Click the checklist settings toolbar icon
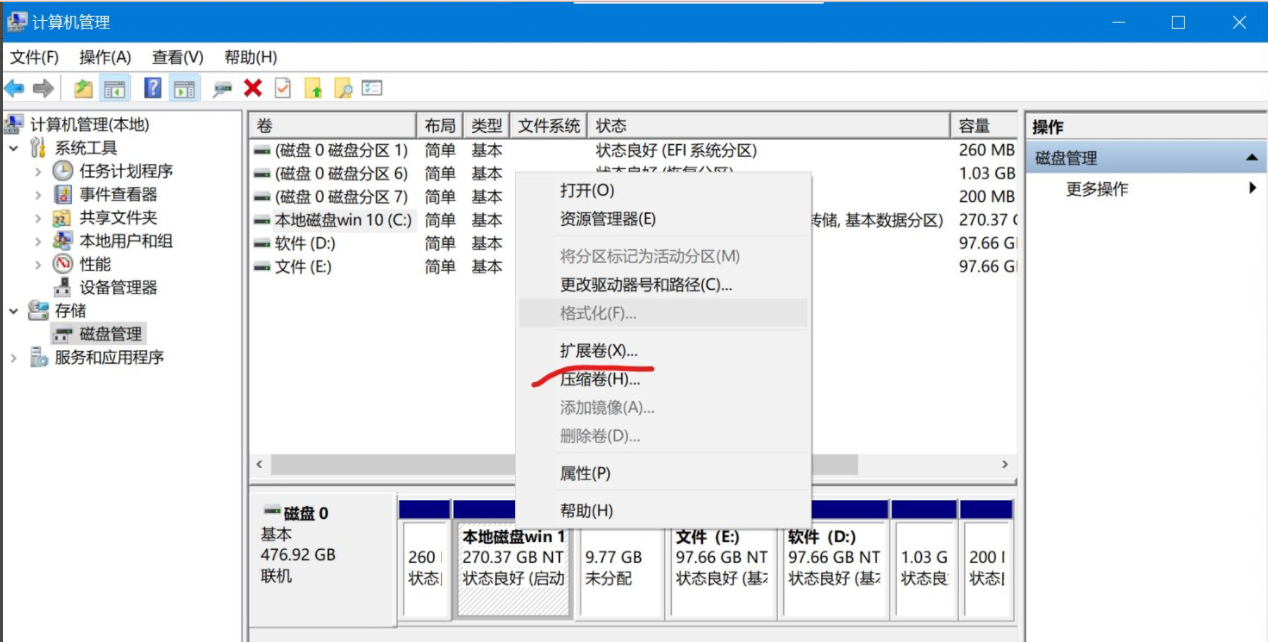Viewport: 1268px width, 642px height. pos(372,89)
